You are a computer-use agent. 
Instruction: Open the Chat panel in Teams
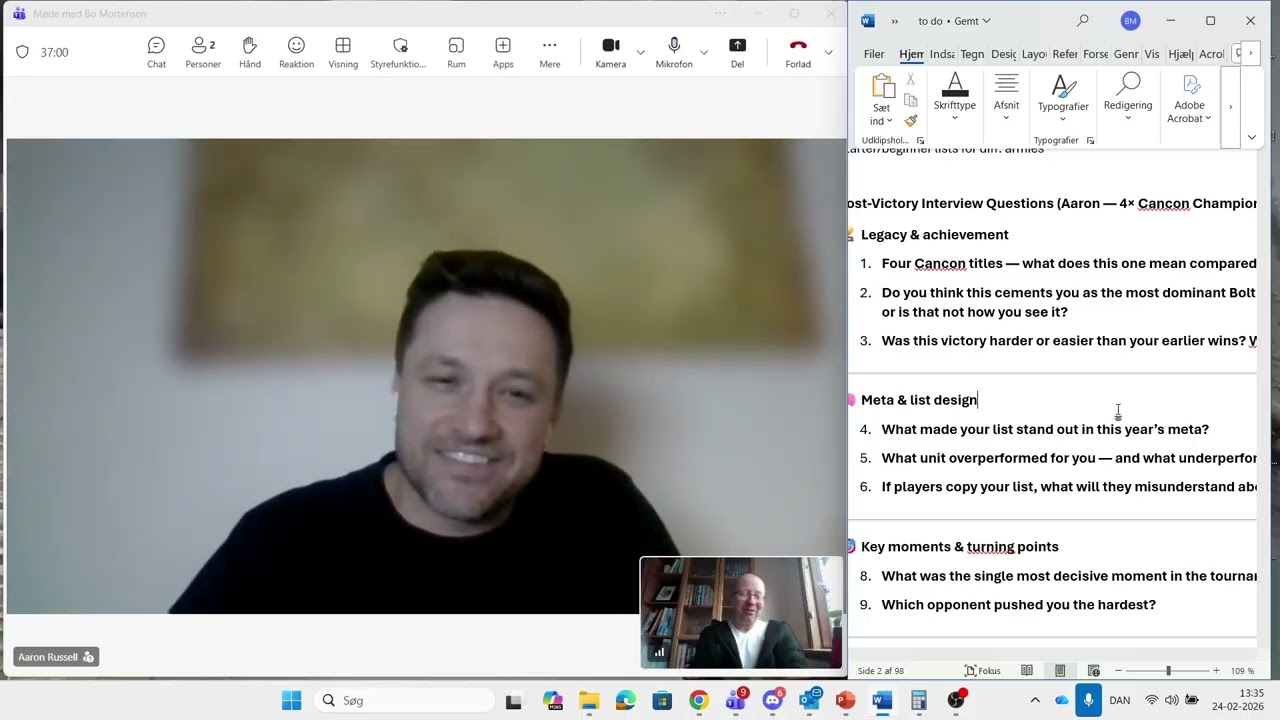point(156,52)
